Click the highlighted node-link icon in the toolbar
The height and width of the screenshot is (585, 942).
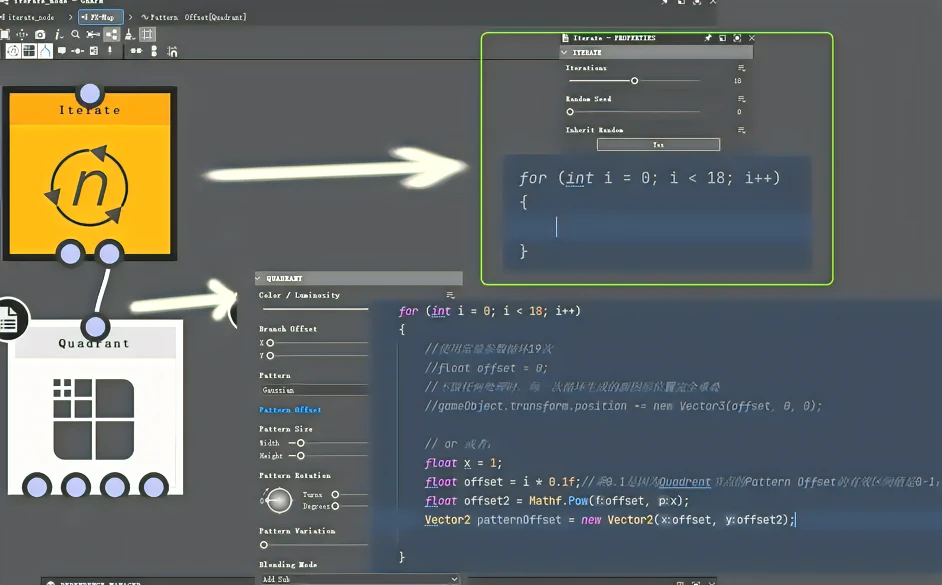pyautogui.click(x=110, y=35)
